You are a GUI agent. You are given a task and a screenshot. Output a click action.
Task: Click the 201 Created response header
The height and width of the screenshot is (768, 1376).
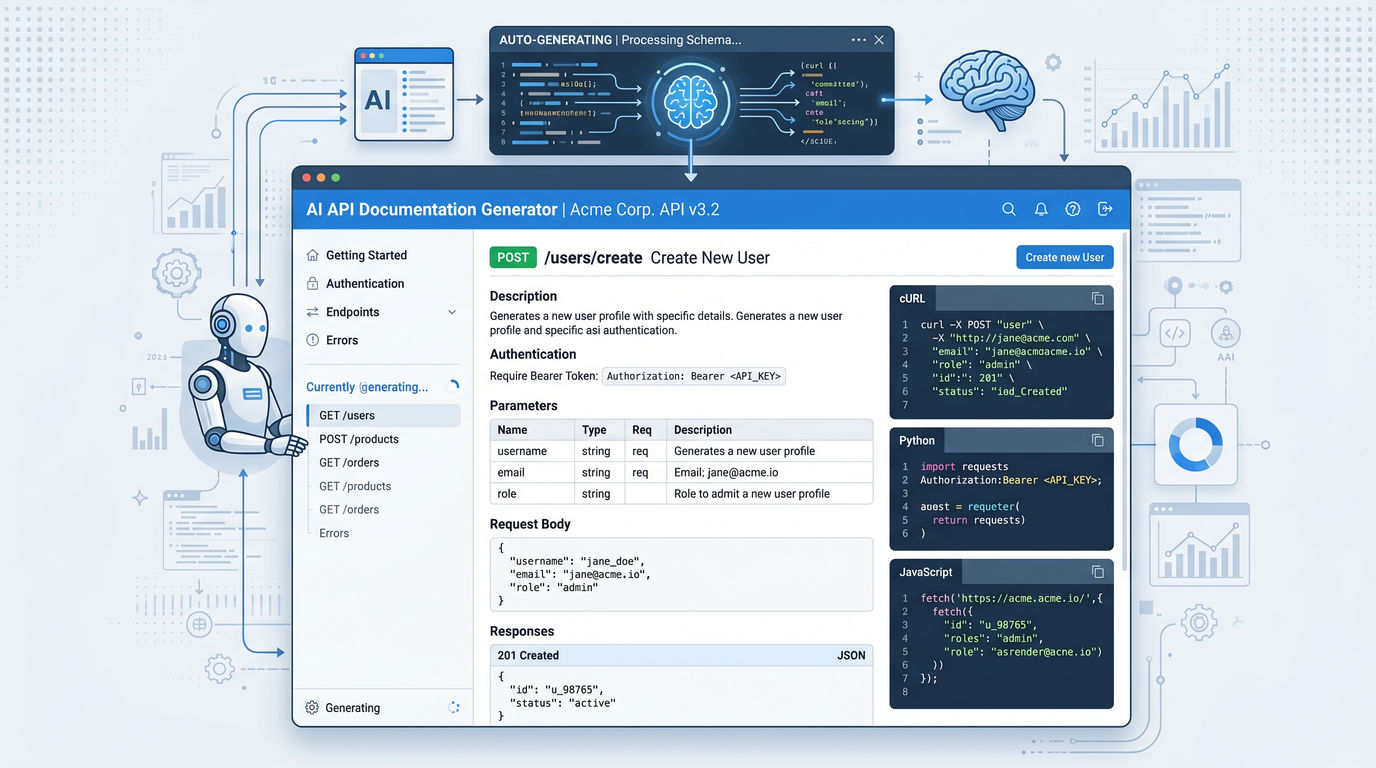681,655
